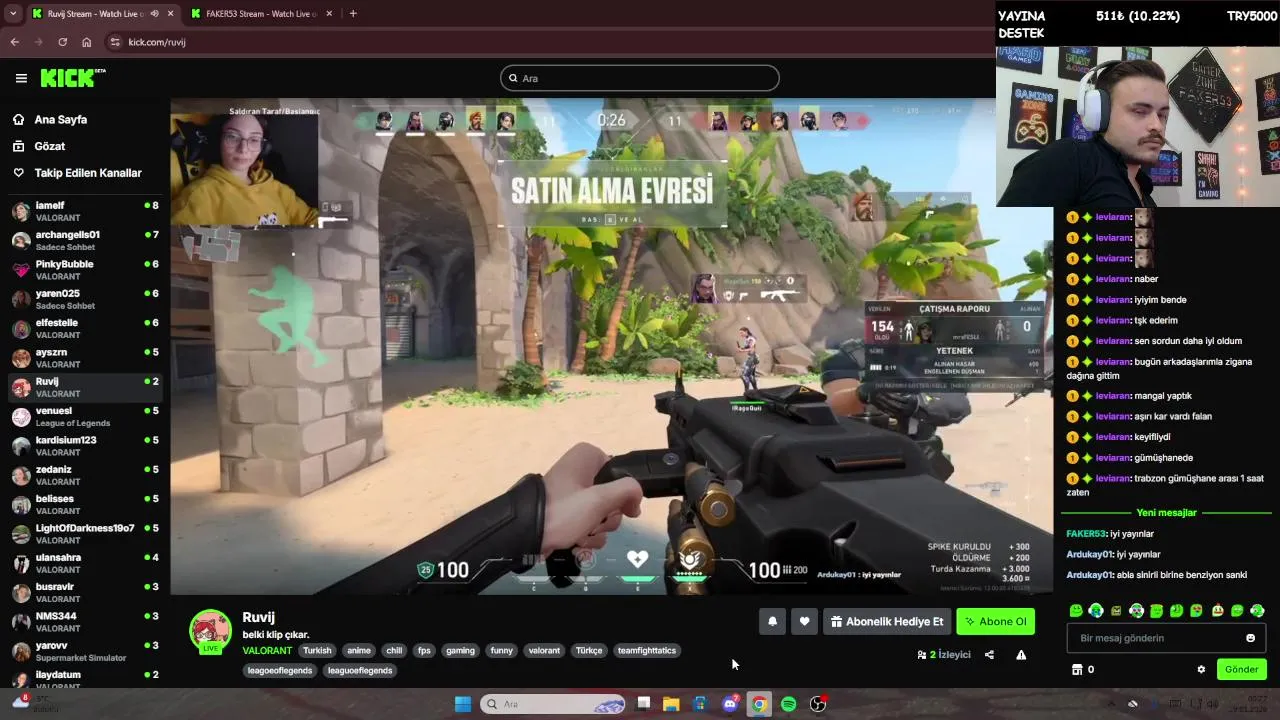Open chat settings gear icon
Viewport: 1280px width, 720px height.
click(x=1201, y=669)
